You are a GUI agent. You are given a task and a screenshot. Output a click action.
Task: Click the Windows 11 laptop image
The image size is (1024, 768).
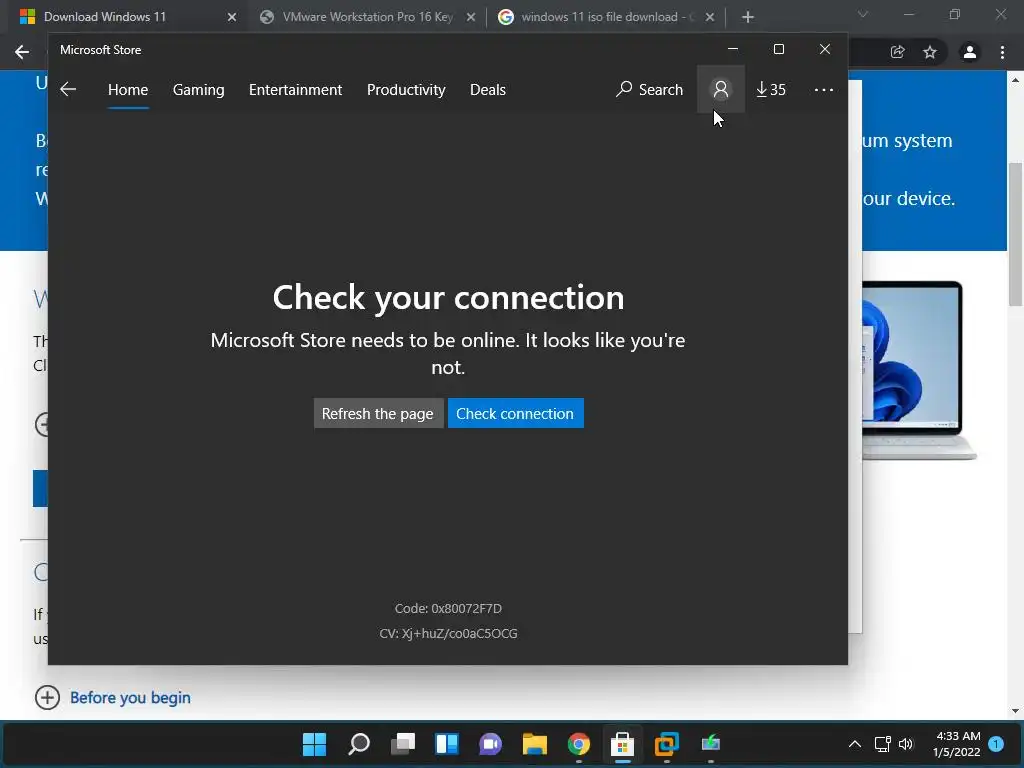tap(920, 370)
